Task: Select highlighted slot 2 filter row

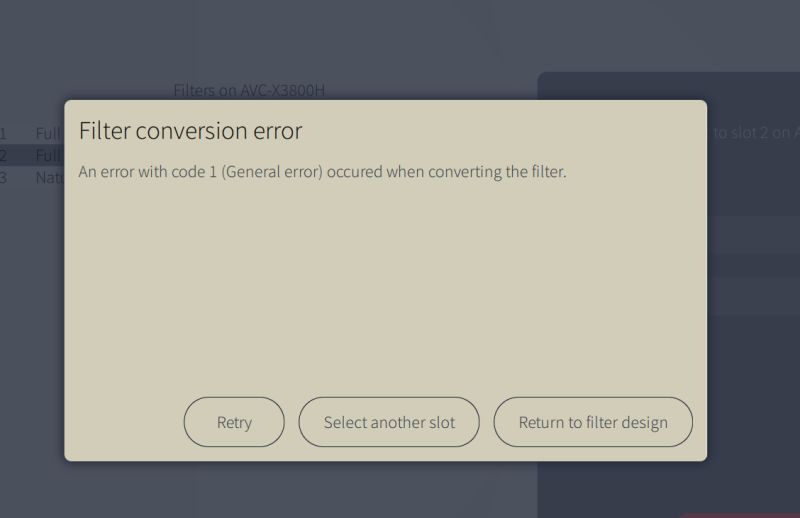Action: coord(47,155)
